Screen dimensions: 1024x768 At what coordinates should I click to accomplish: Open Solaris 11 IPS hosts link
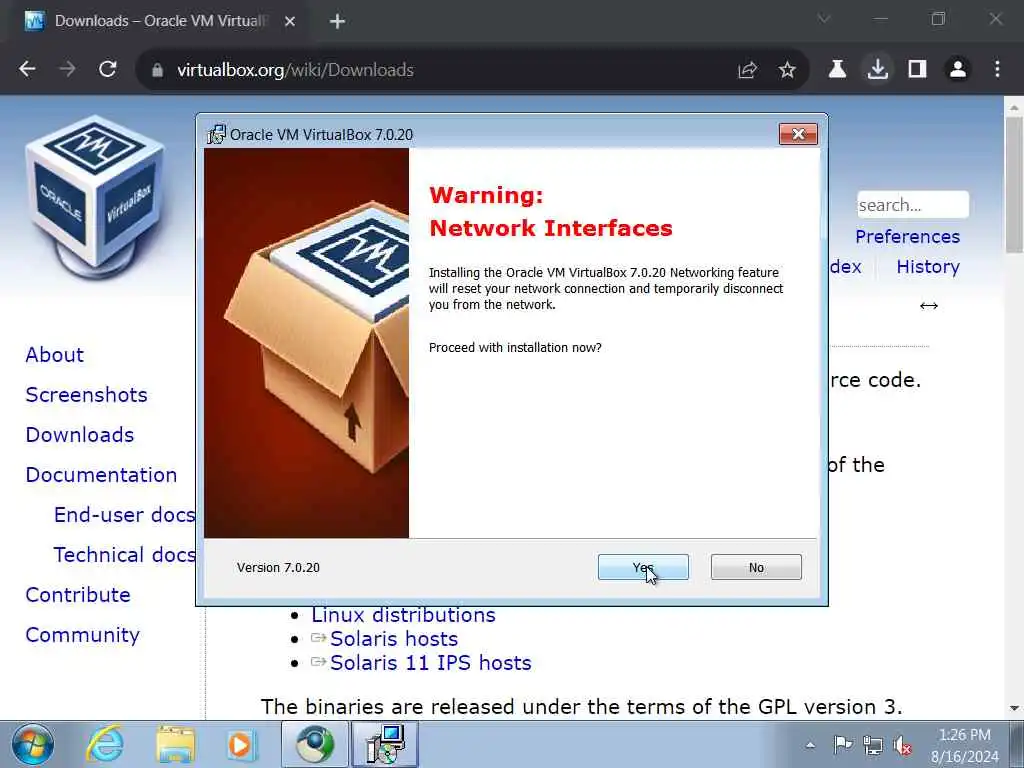[x=430, y=663]
